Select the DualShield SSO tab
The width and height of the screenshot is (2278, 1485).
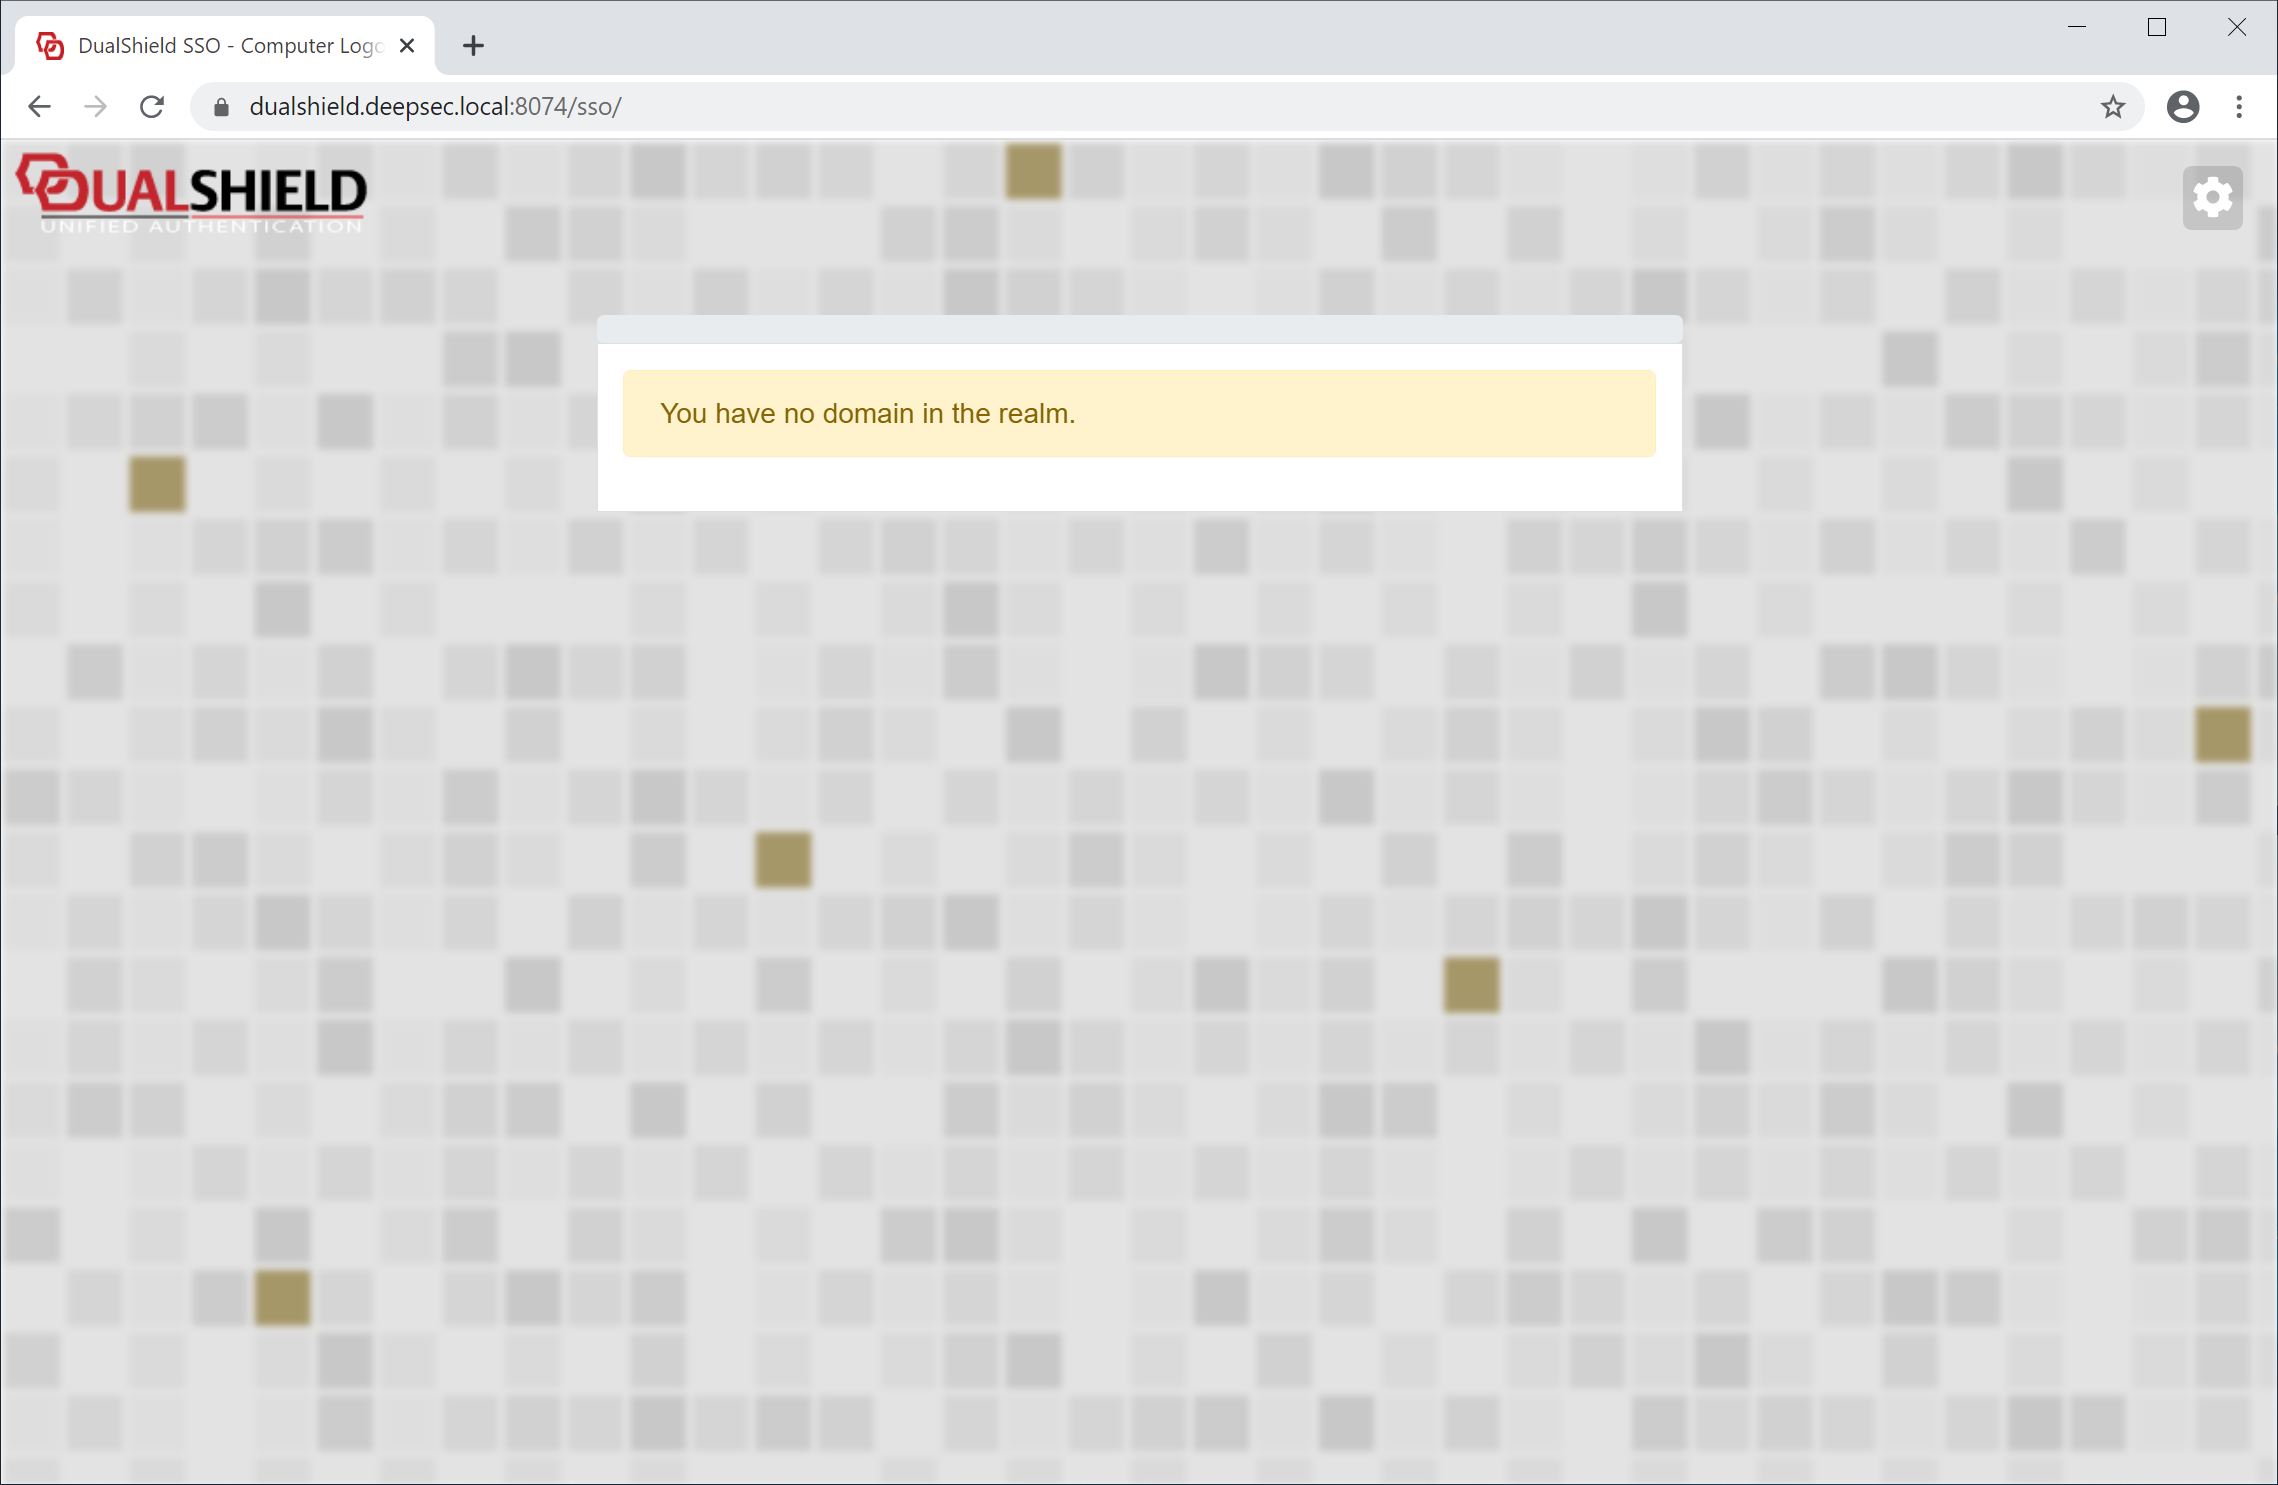[x=230, y=46]
